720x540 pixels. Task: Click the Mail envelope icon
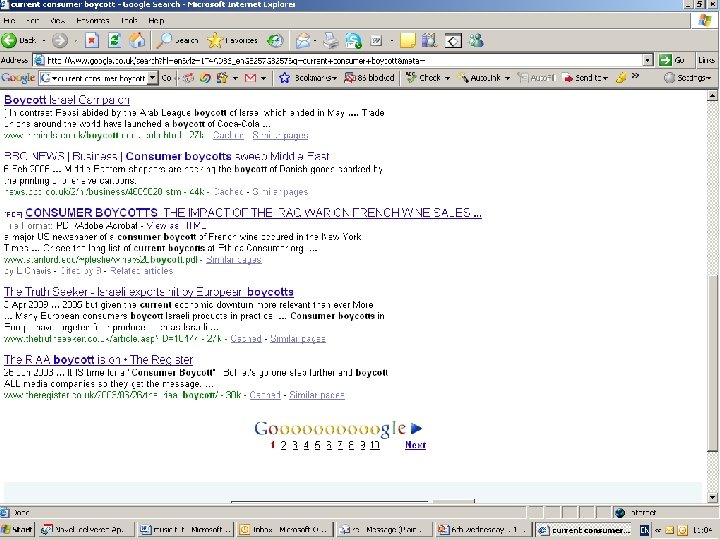click(x=303, y=40)
